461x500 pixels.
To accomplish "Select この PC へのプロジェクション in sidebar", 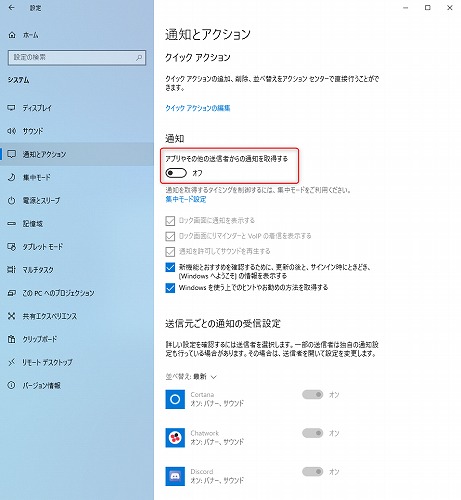I will pos(77,293).
